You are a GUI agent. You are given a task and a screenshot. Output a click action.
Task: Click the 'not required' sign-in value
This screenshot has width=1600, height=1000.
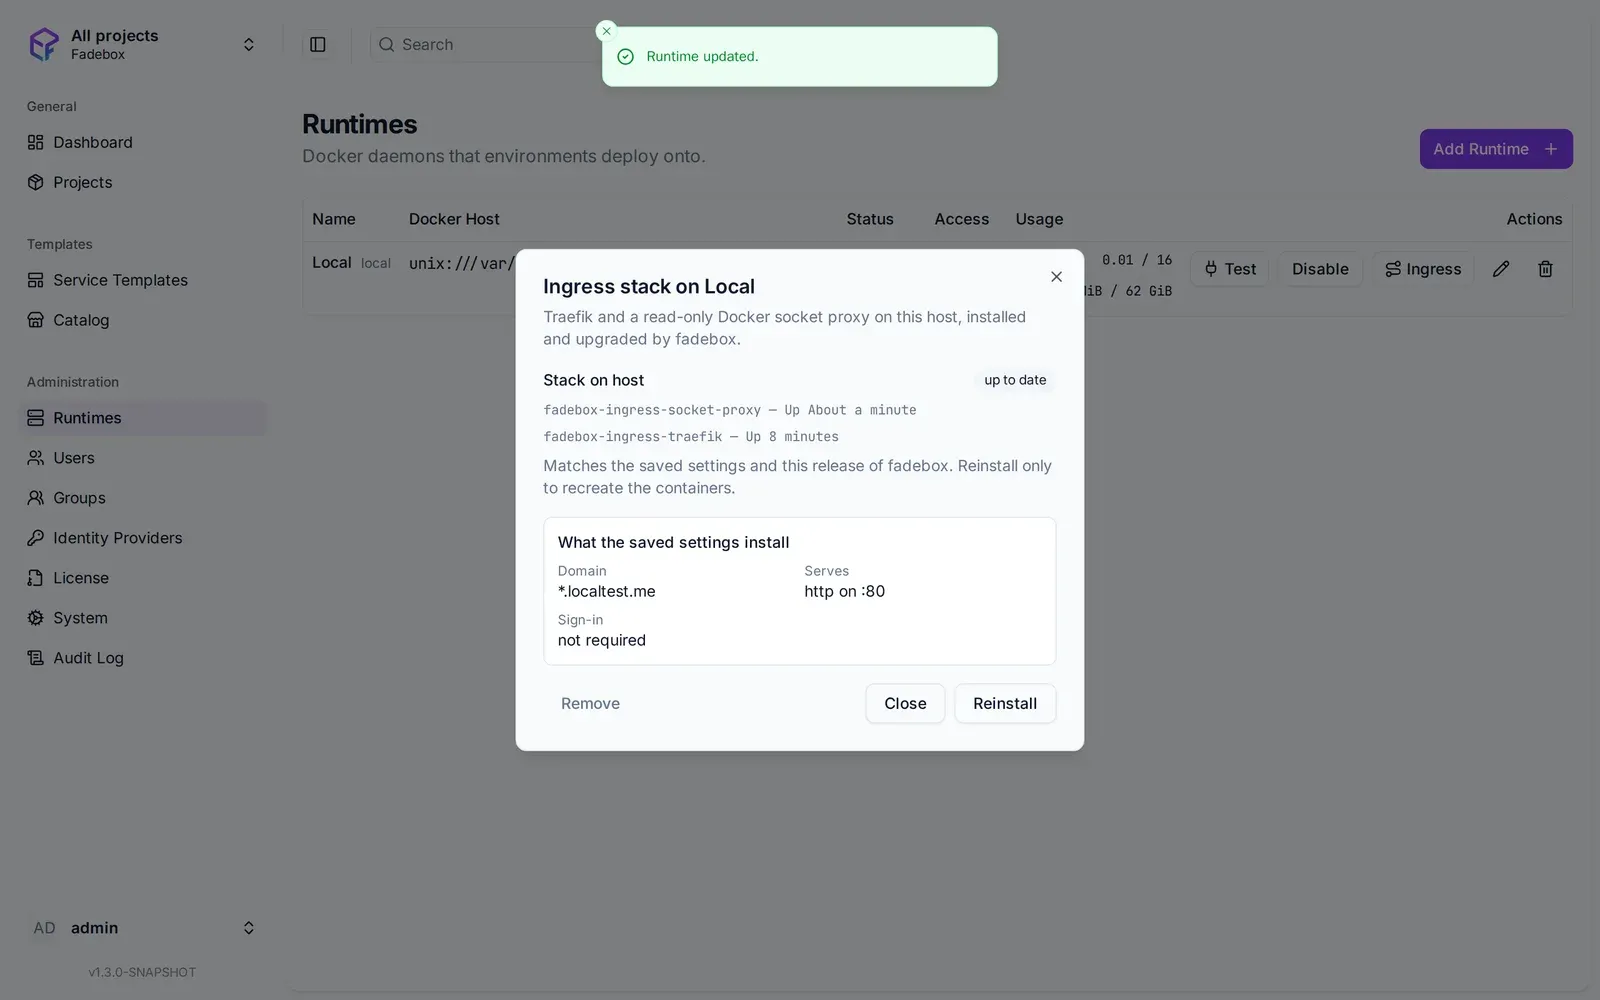(602, 640)
